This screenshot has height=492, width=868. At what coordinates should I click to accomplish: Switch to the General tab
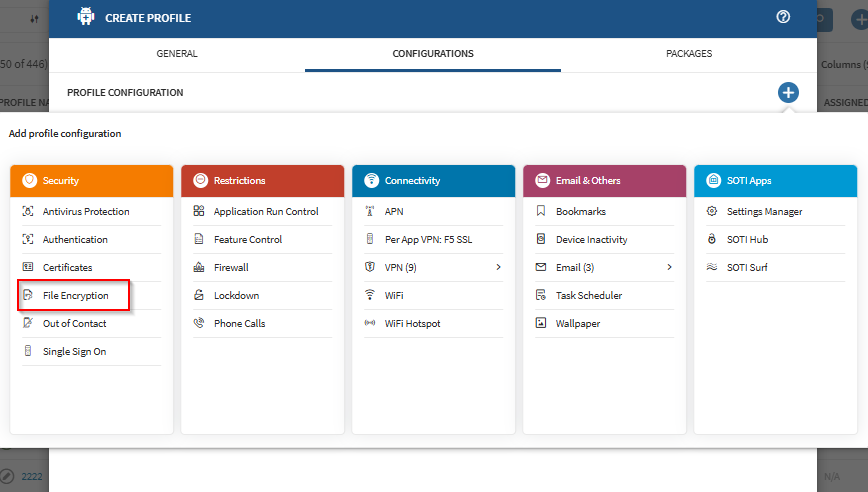(177, 54)
